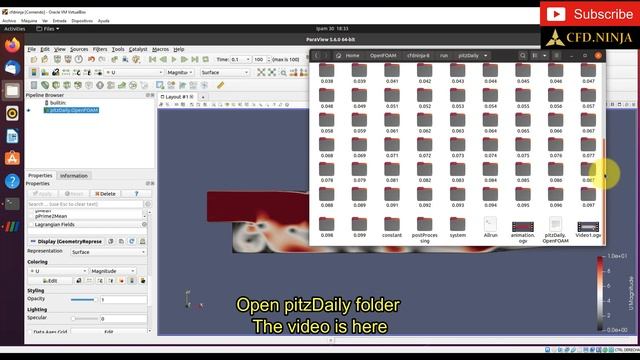This screenshot has width=640, height=360.
Task: Apply the Glyph filter icon
Action: pyautogui.click(x=100, y=85)
